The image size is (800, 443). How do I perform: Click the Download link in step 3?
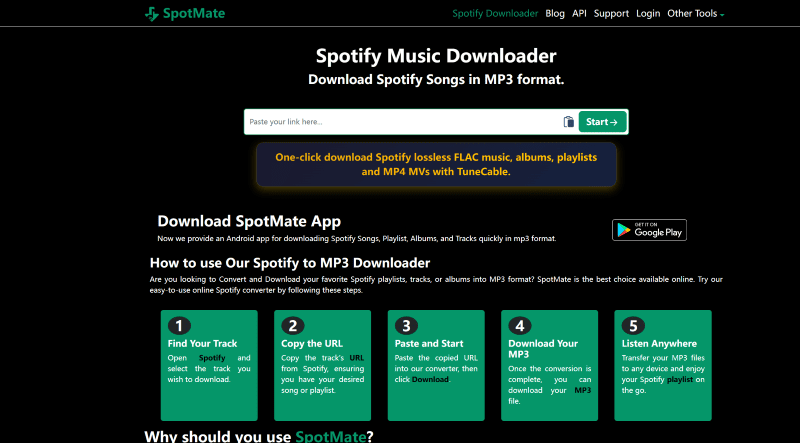click(x=430, y=379)
